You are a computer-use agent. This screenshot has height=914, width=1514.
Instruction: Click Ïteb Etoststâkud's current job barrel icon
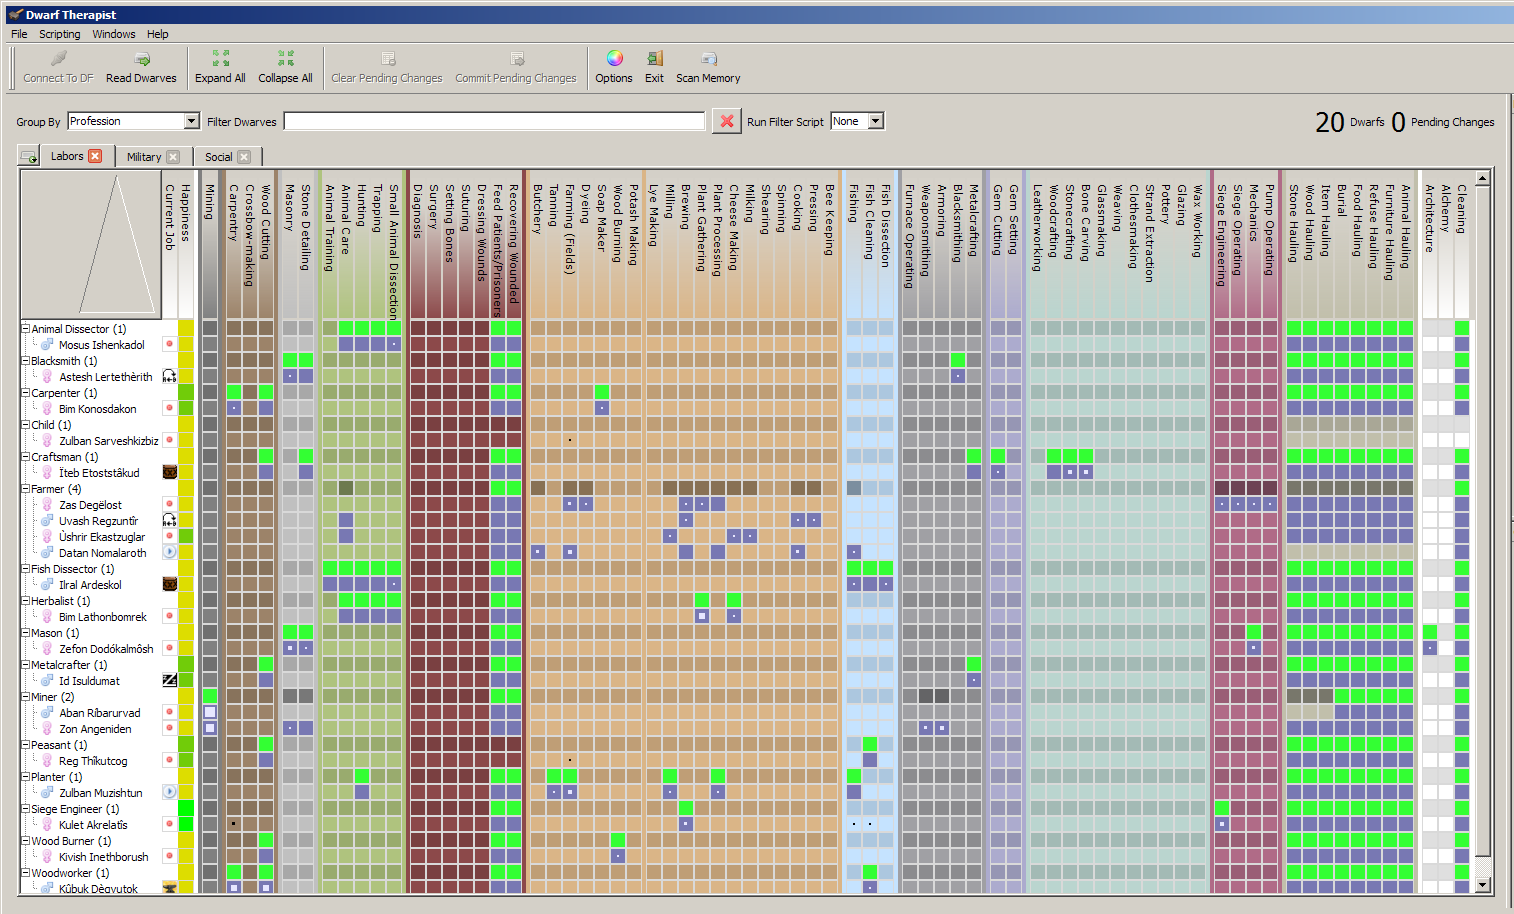(x=170, y=473)
